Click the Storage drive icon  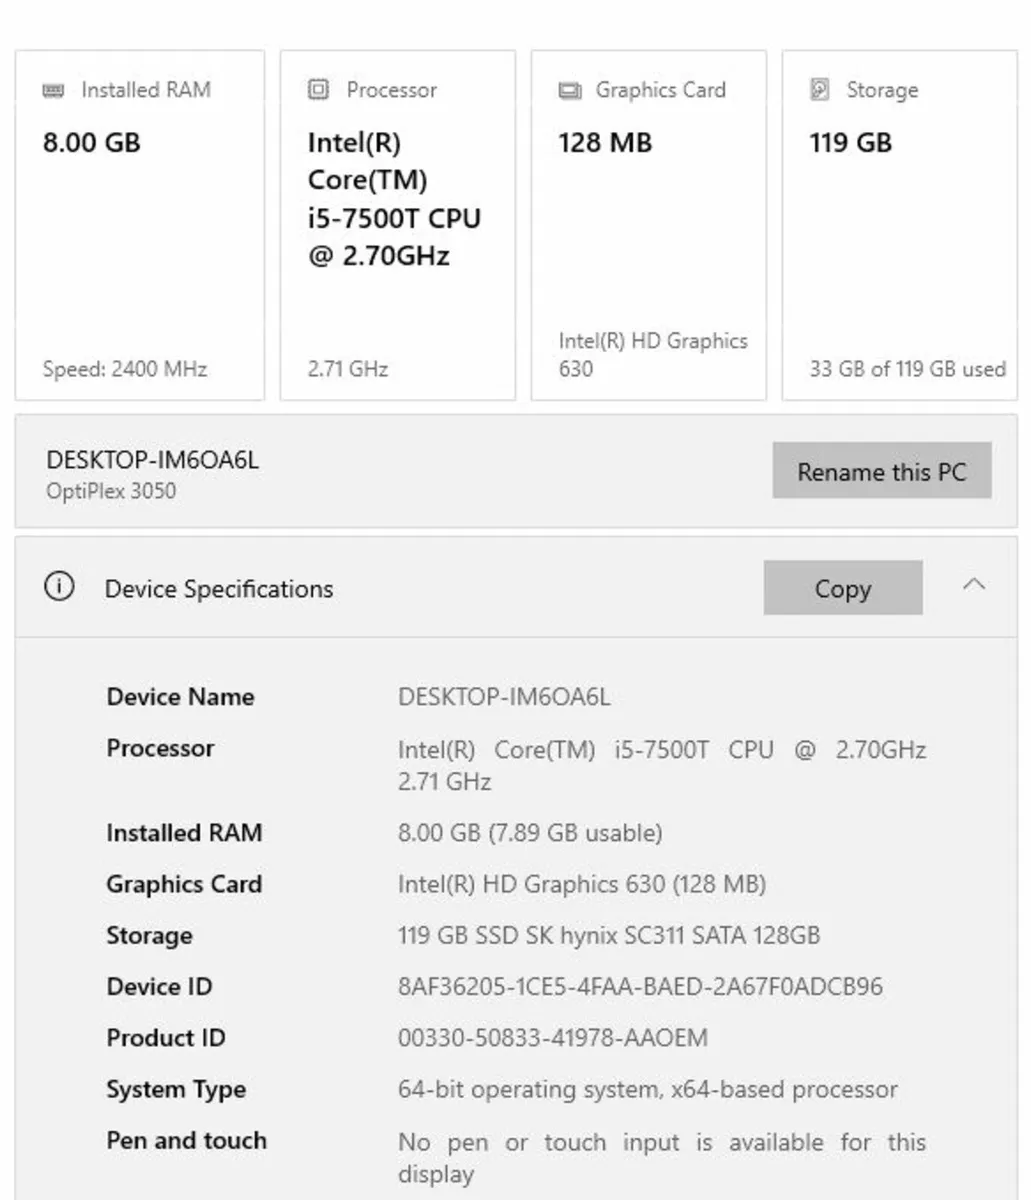(x=820, y=90)
